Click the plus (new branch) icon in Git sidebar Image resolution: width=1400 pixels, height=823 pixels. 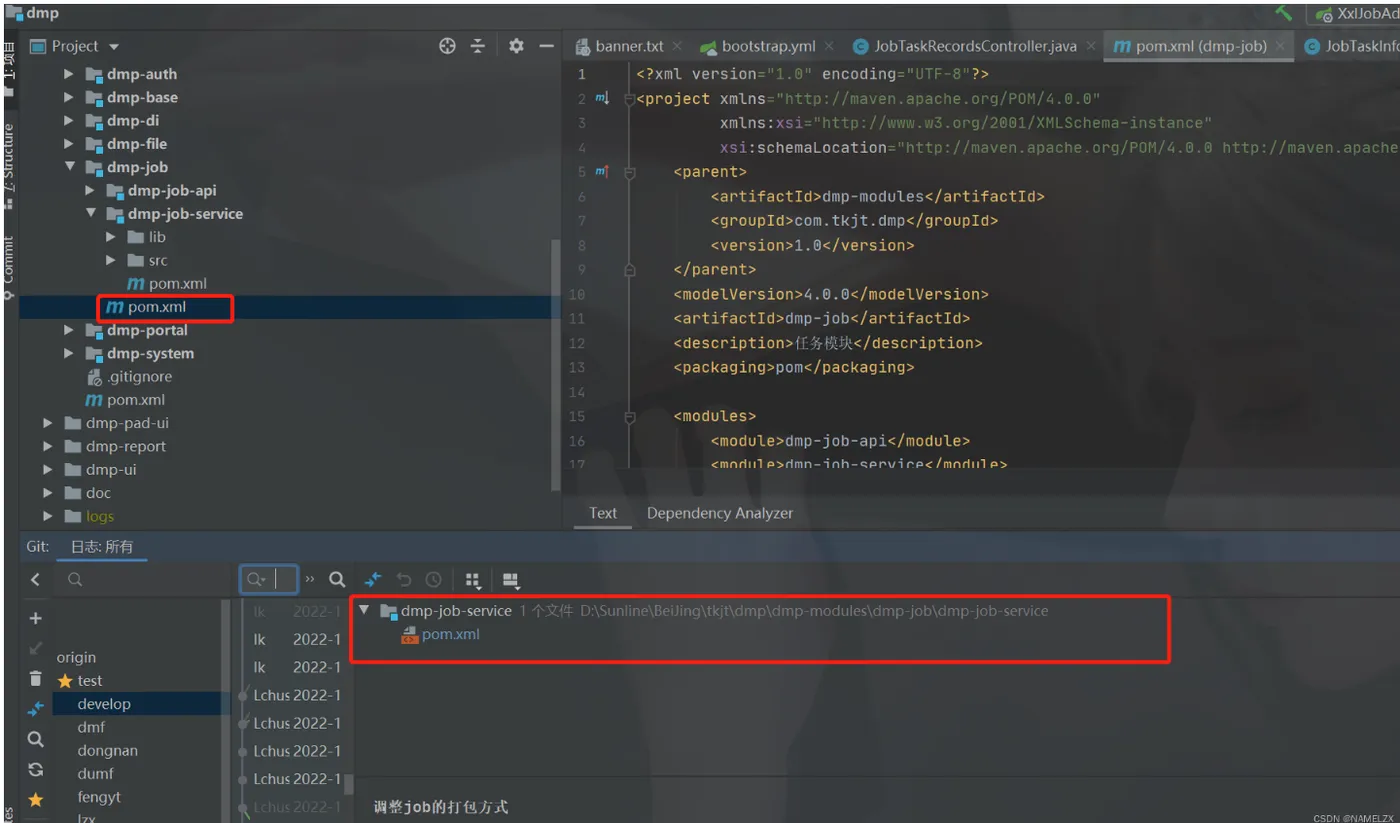pyautogui.click(x=35, y=618)
